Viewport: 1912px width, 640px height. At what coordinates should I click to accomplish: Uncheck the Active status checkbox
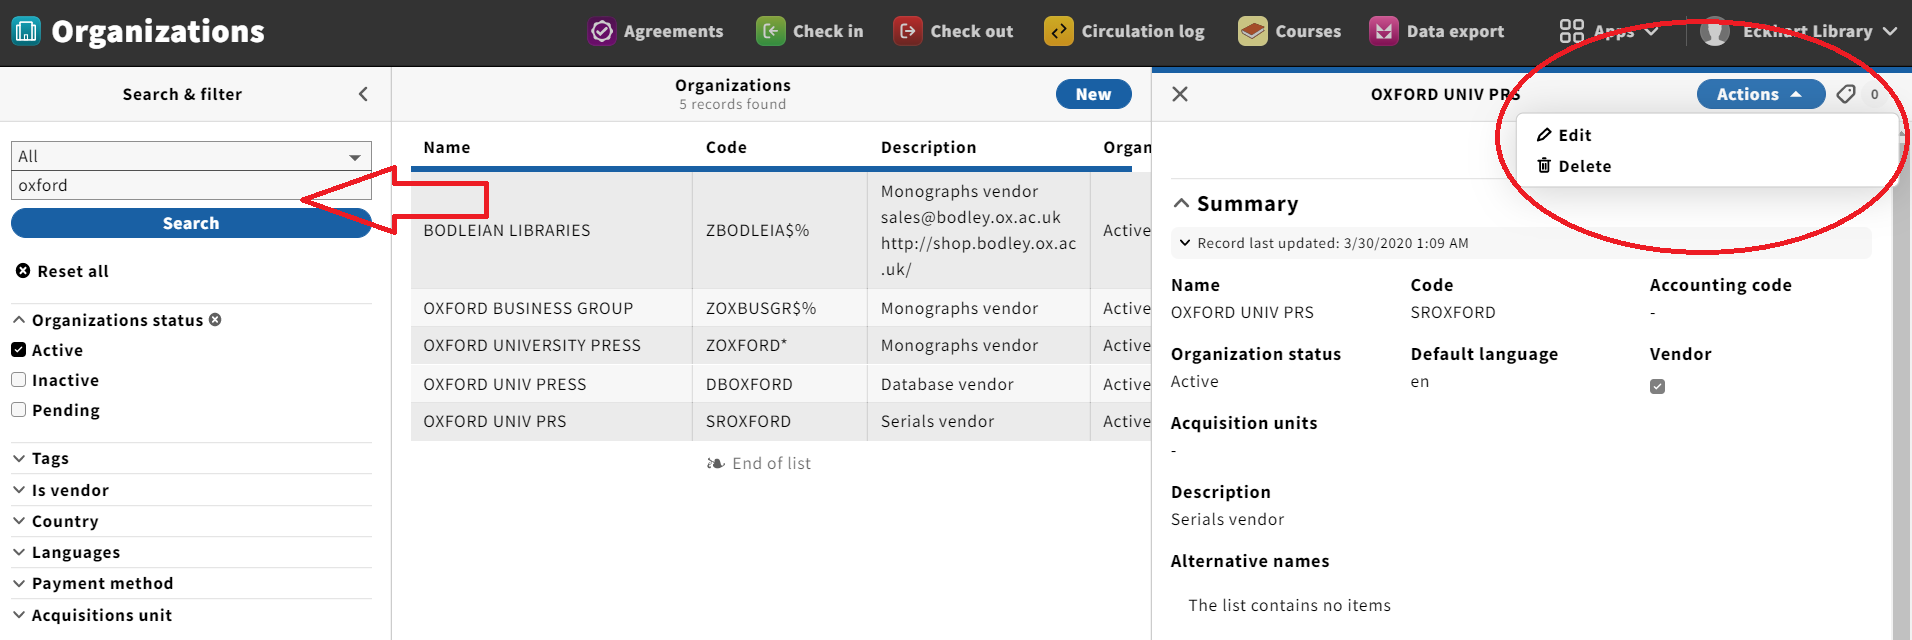[19, 350]
